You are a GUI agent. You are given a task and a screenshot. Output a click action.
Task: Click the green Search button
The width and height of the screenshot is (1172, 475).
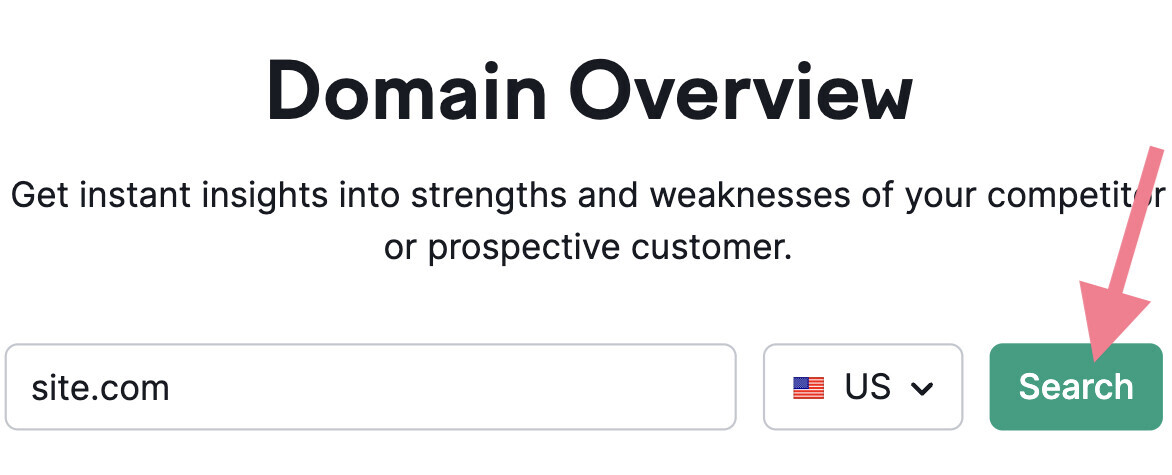pos(1075,387)
